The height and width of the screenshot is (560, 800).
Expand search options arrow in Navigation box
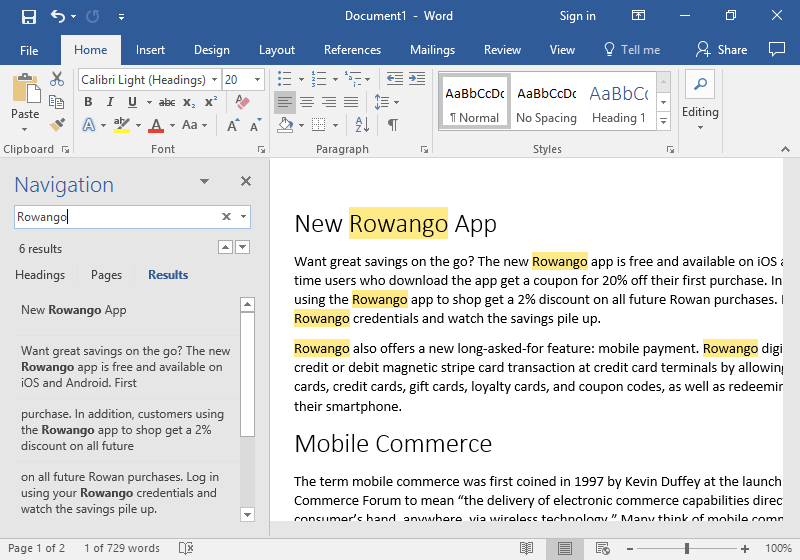[243, 216]
